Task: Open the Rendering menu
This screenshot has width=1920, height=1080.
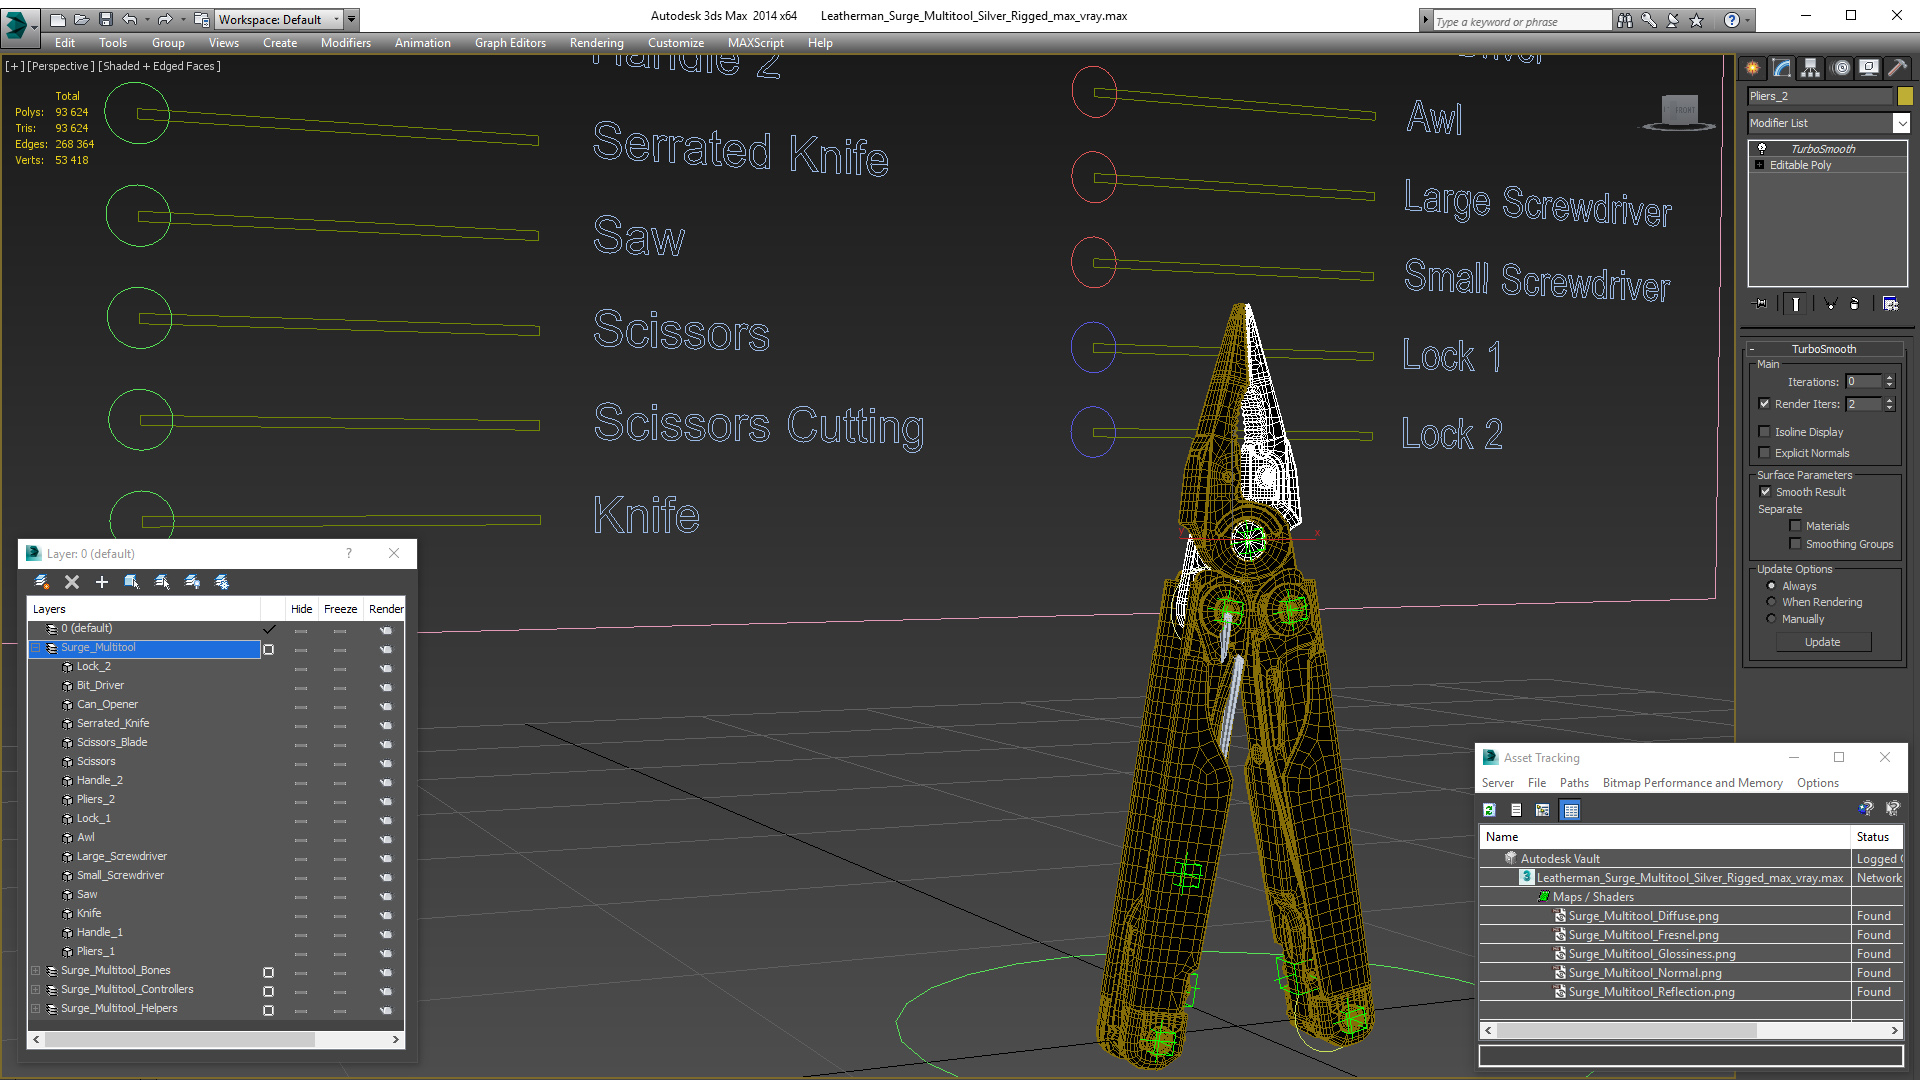Action: tap(596, 43)
